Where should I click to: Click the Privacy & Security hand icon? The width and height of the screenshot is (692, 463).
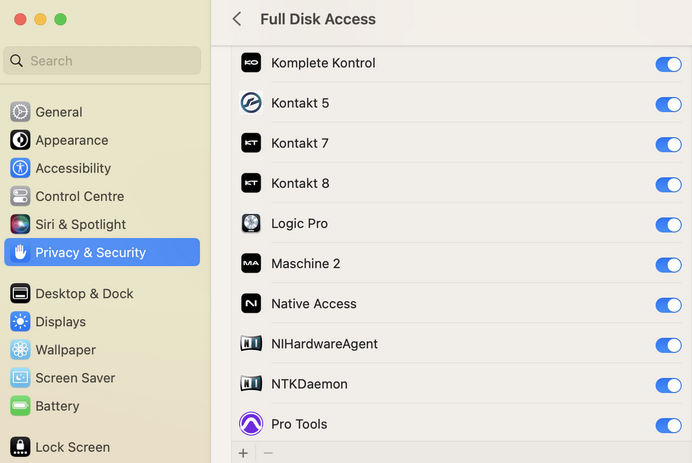click(20, 252)
